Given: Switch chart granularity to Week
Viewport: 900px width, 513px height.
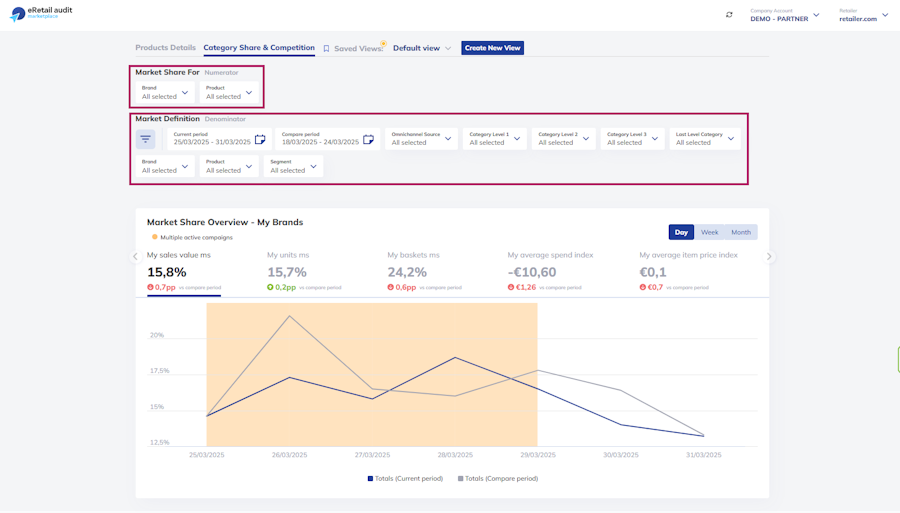Looking at the screenshot, I should (709, 232).
